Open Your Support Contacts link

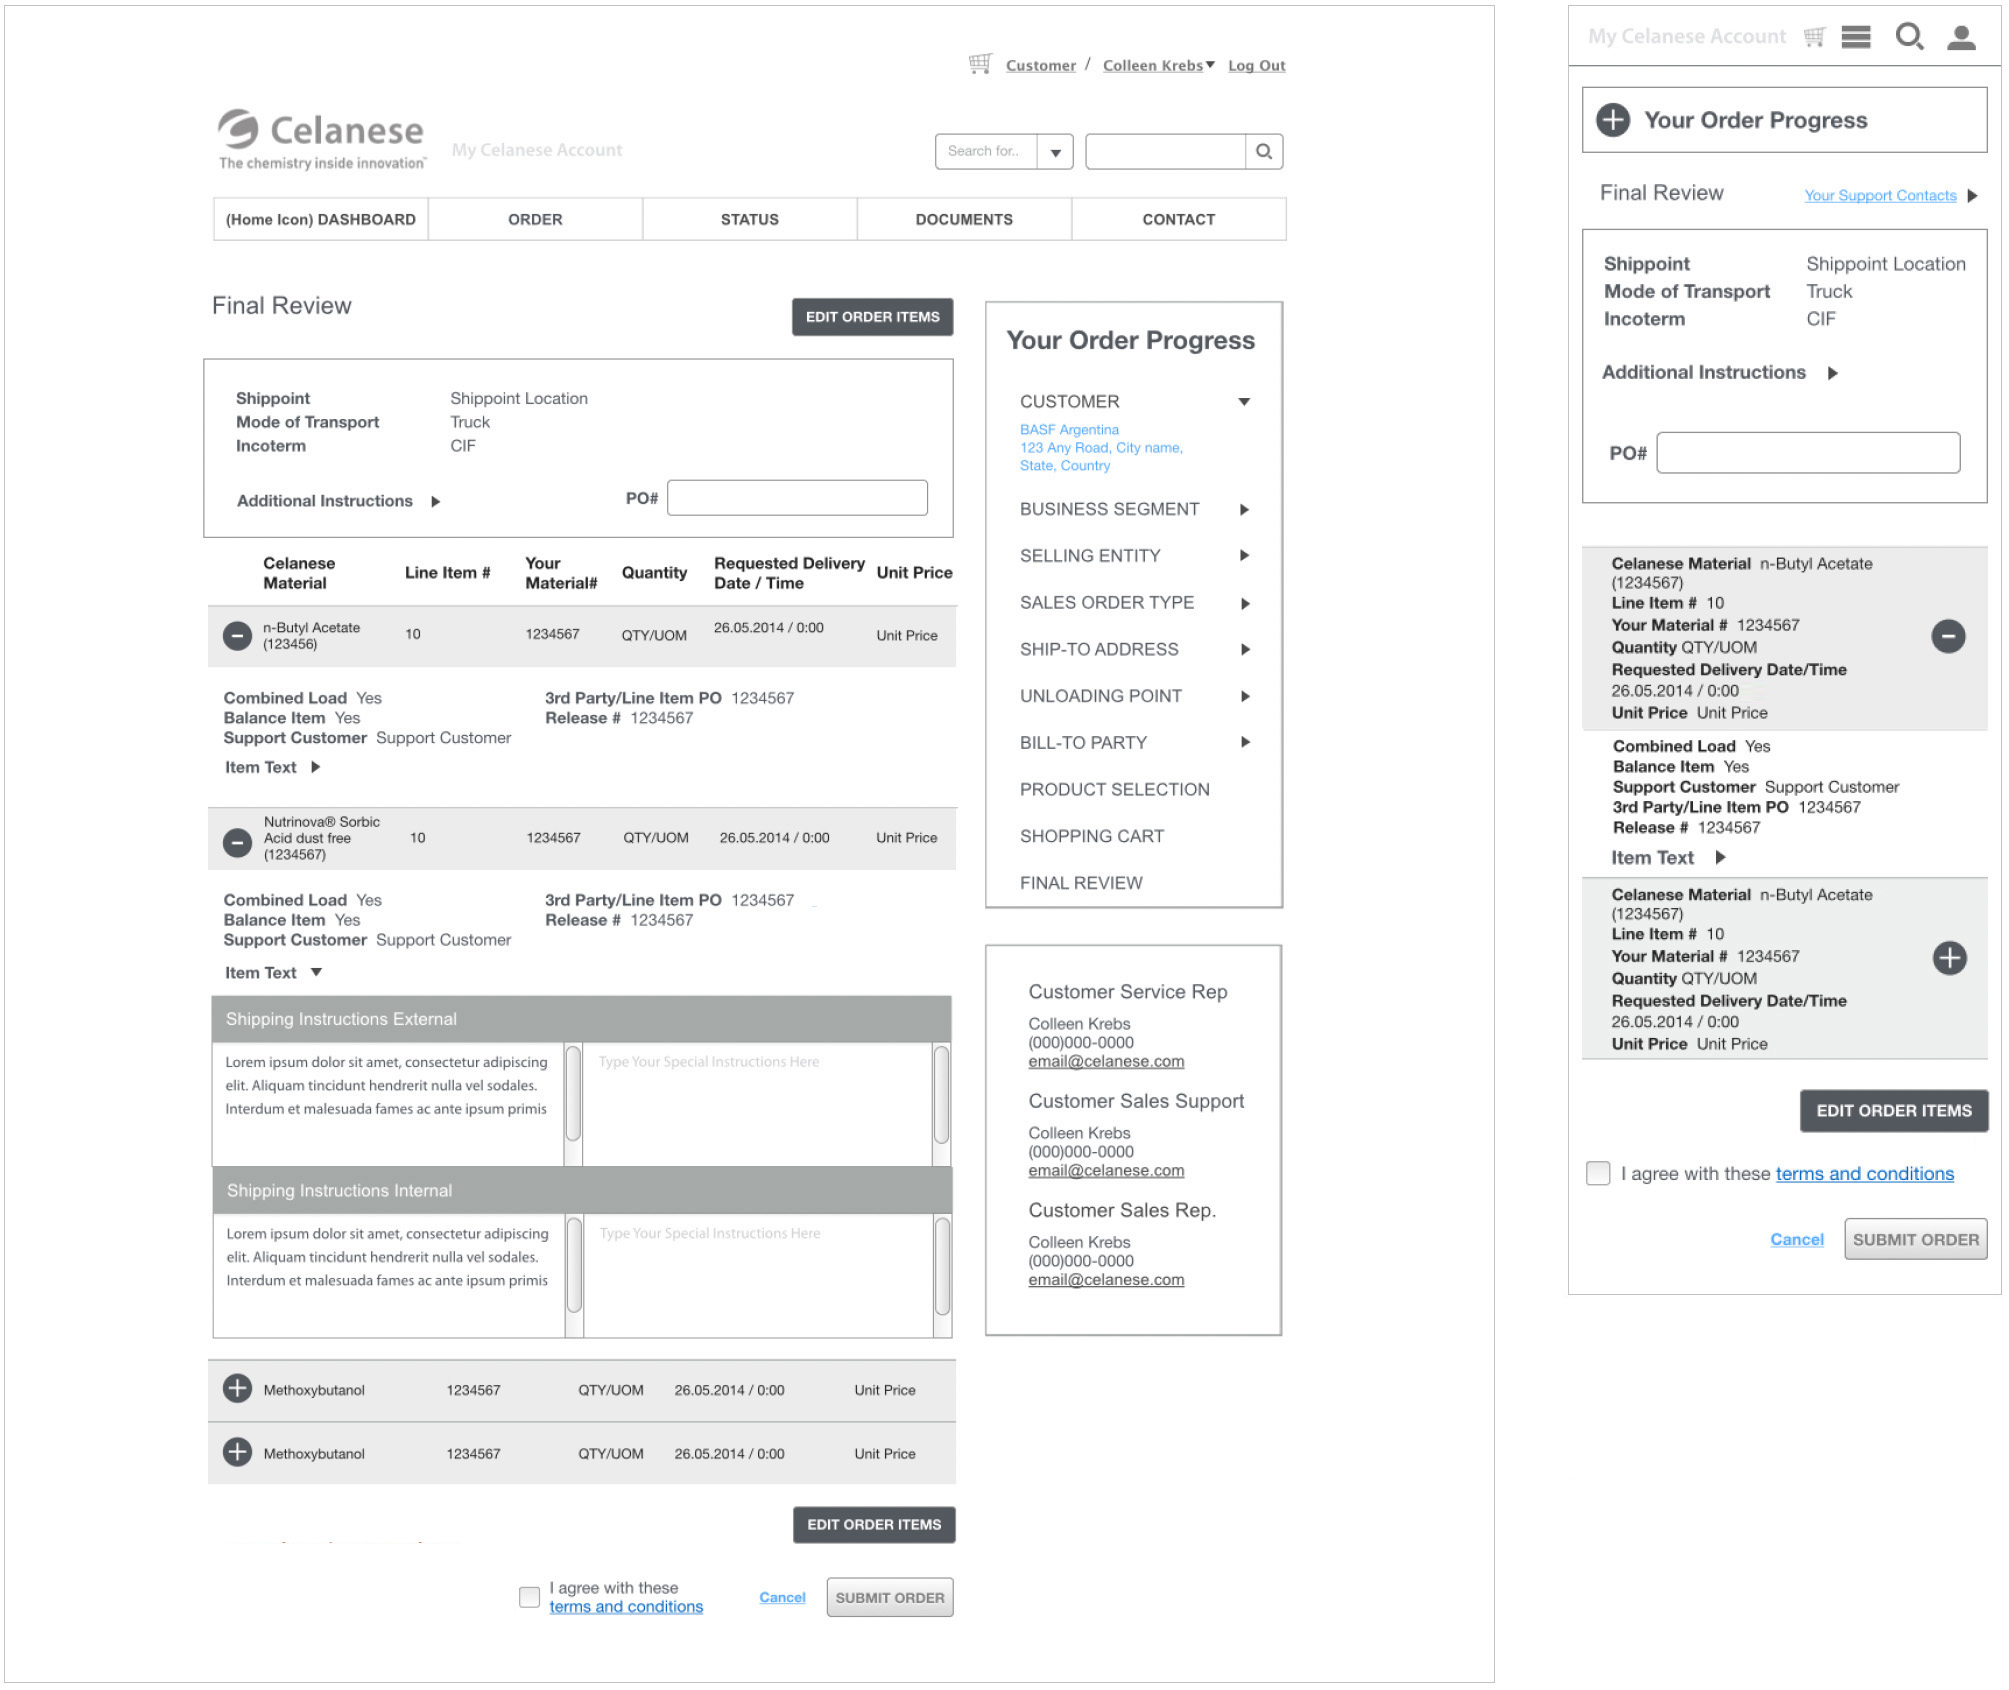(1880, 195)
